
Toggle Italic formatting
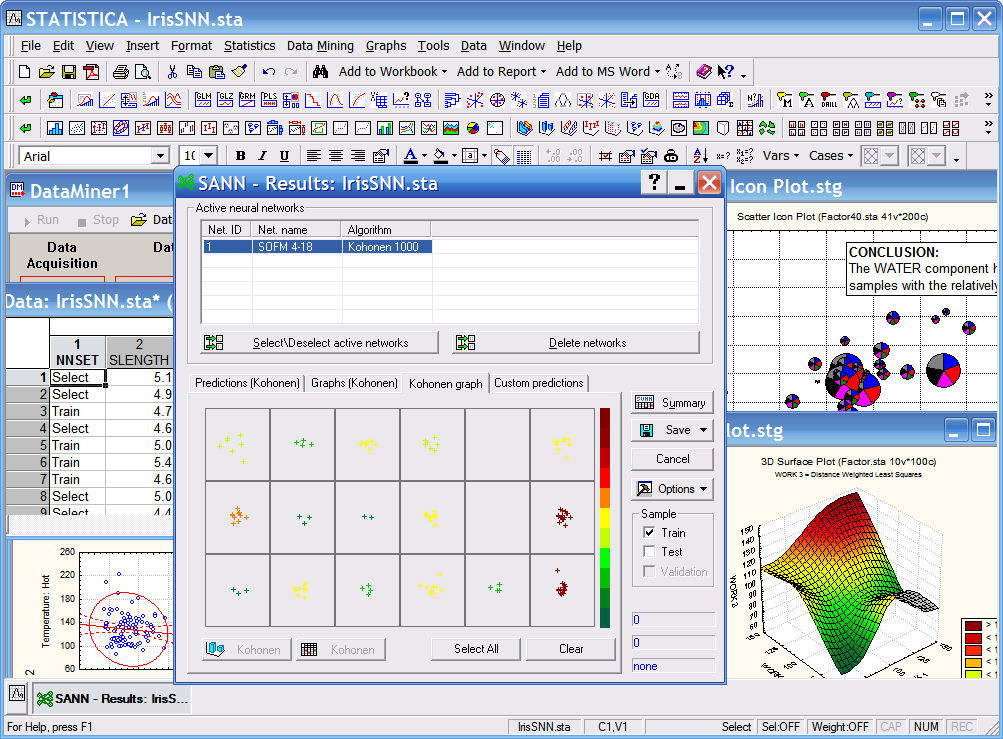[x=262, y=155]
